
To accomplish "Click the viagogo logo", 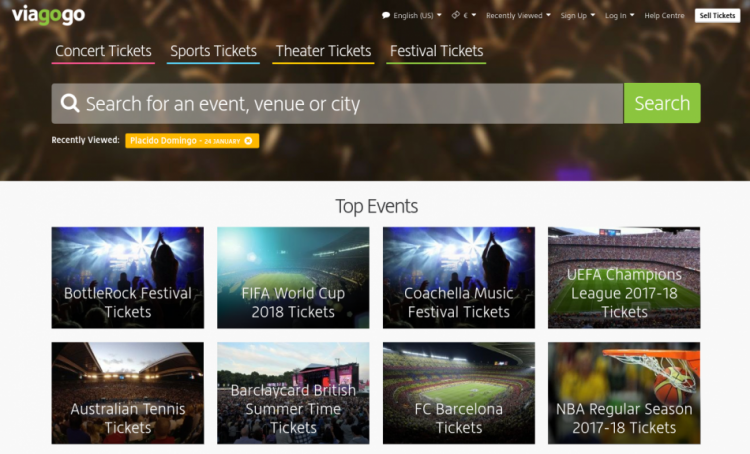I will (x=48, y=15).
